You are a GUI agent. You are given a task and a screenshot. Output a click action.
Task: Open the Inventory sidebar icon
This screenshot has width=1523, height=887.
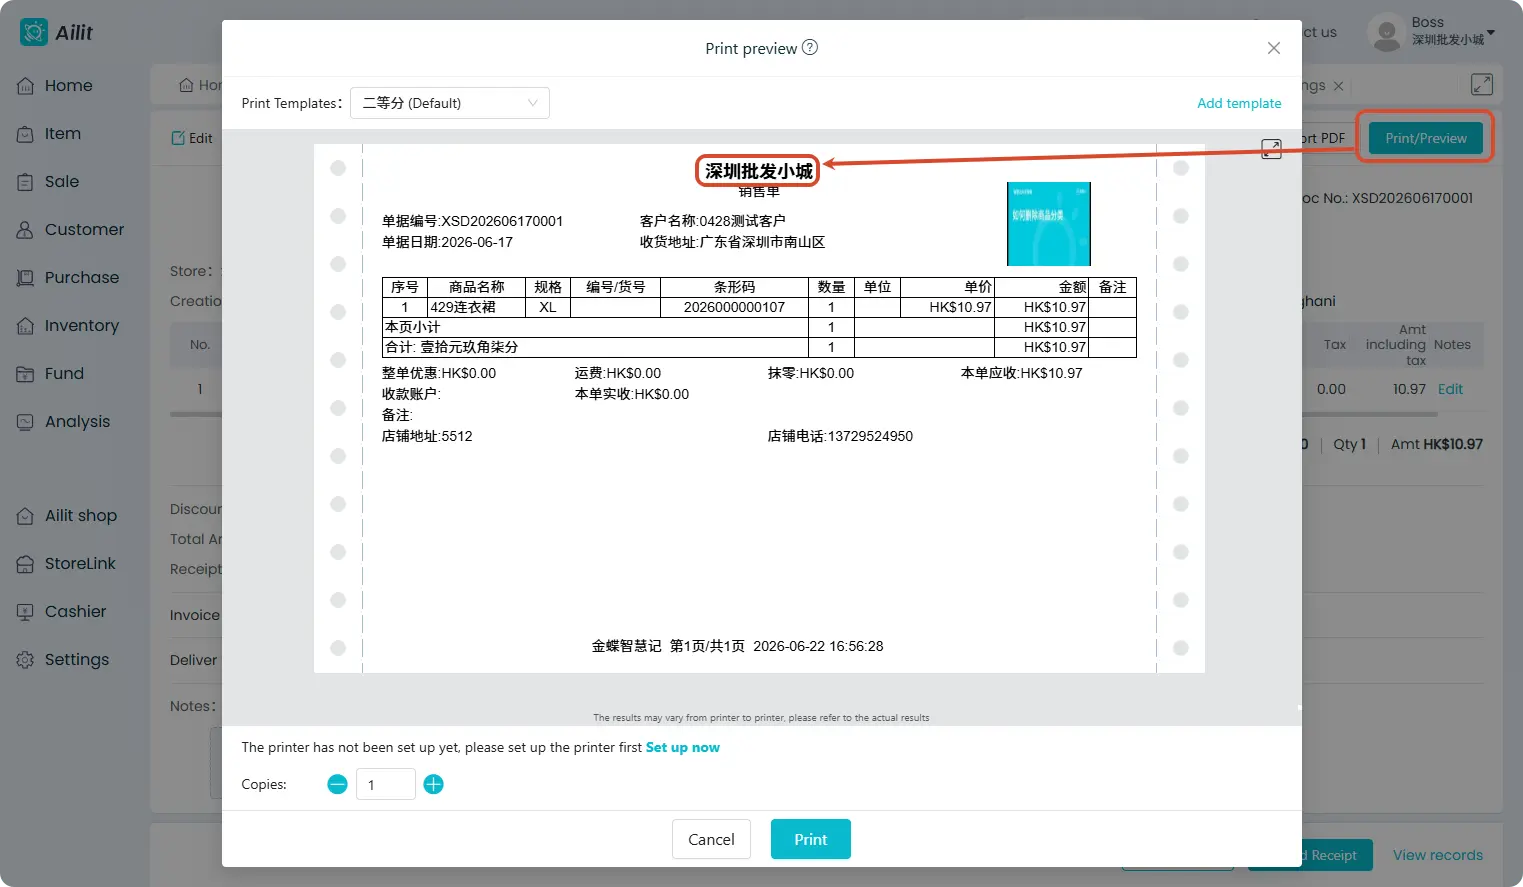coord(26,326)
